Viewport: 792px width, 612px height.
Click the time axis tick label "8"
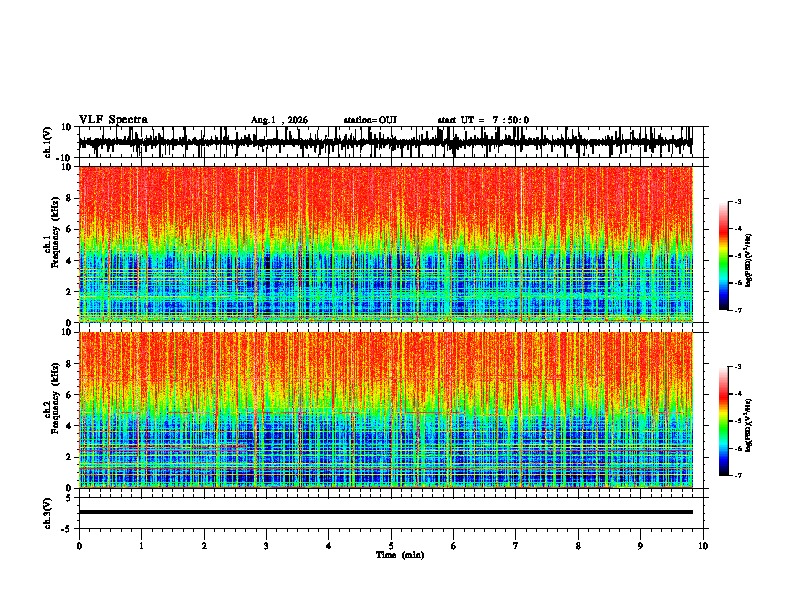pyautogui.click(x=578, y=546)
